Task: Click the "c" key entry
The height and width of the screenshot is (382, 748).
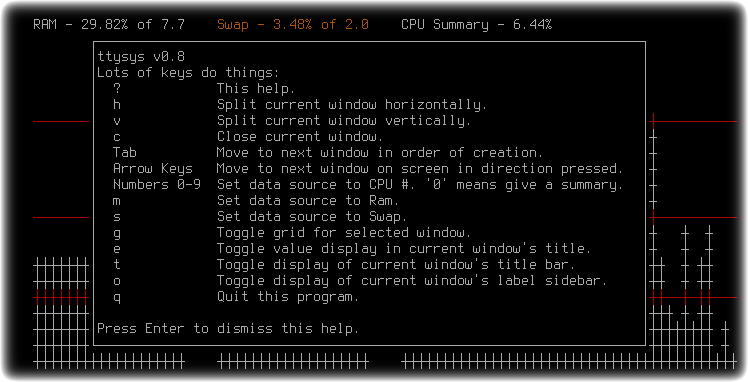Action: 117,137
